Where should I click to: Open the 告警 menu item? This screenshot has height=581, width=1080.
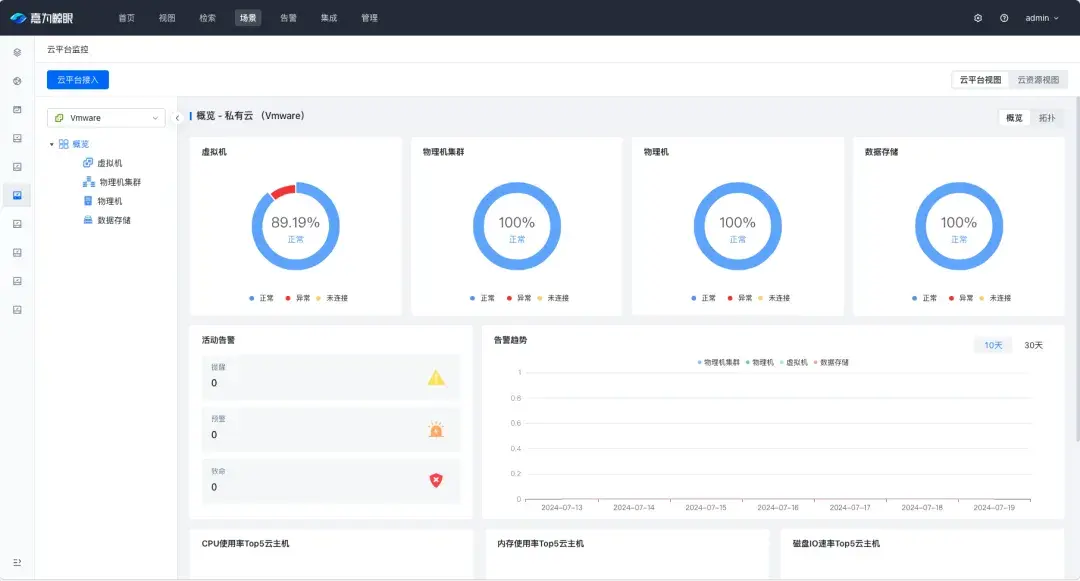click(x=289, y=18)
